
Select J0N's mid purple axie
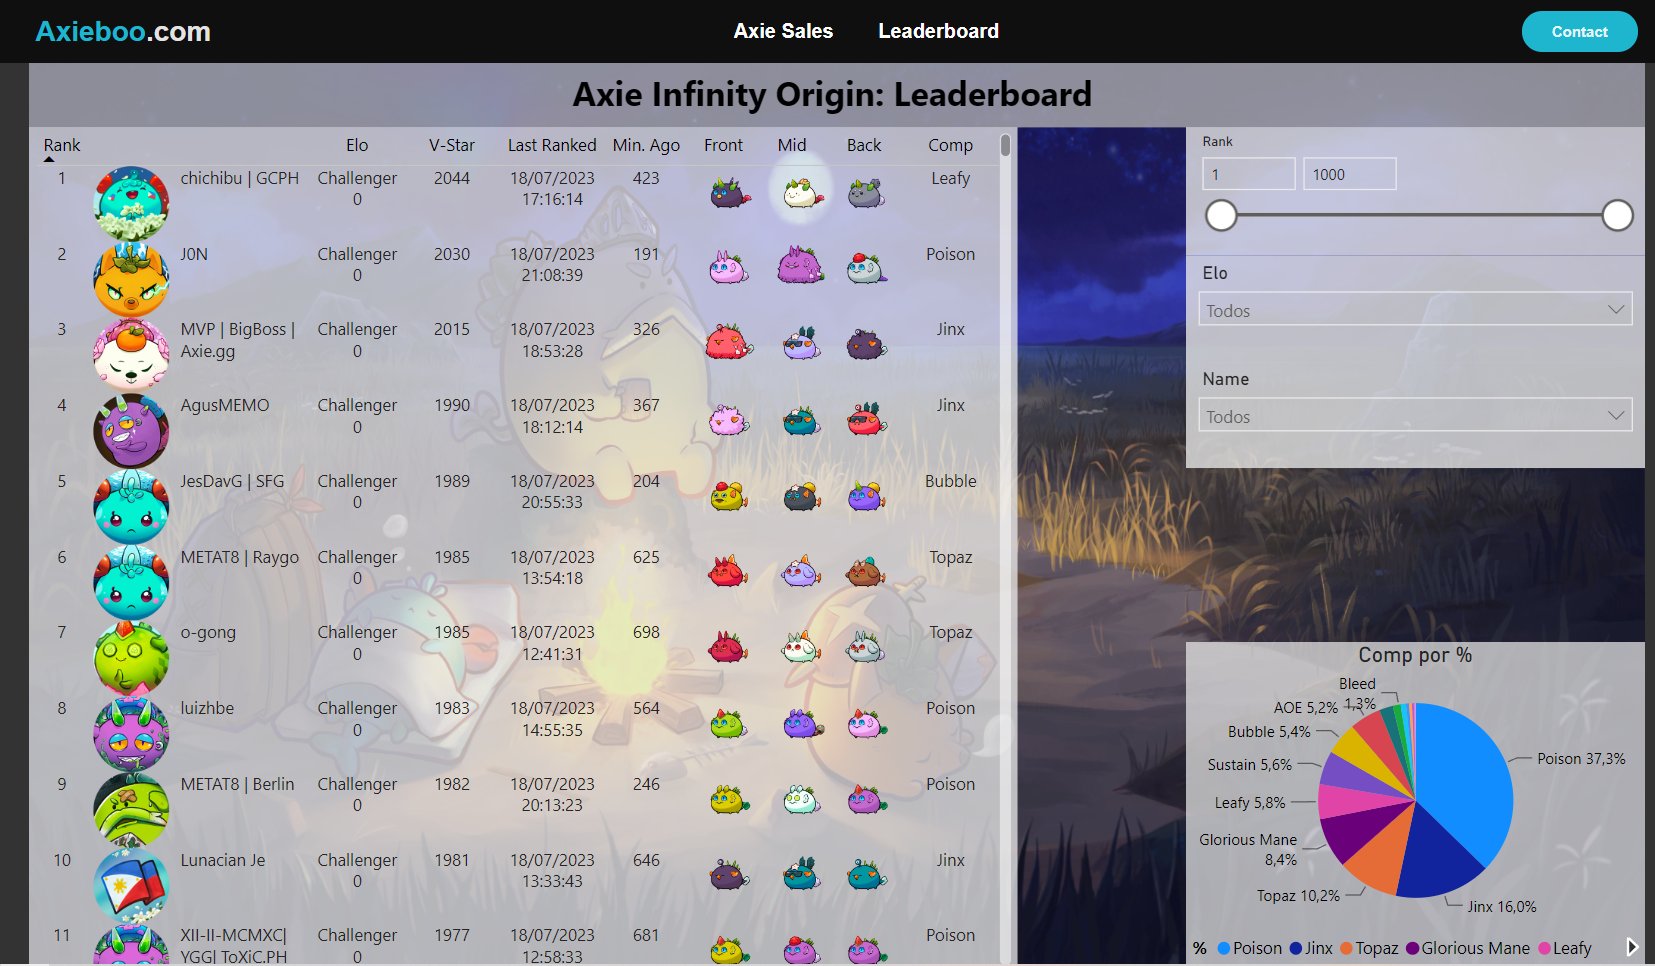point(800,265)
